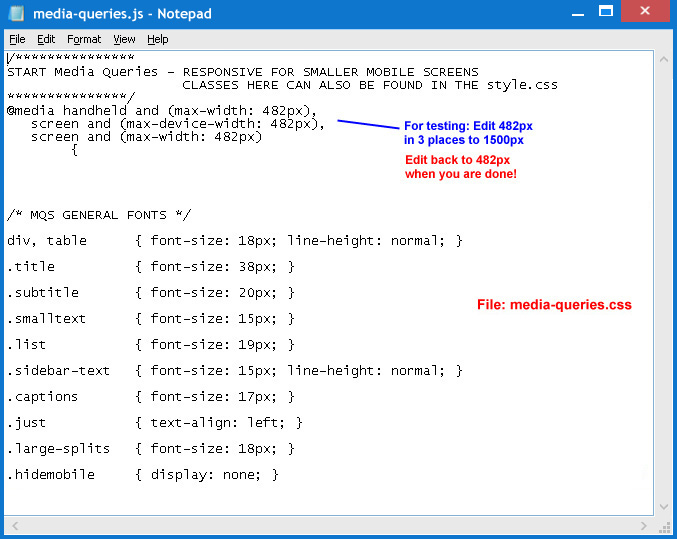Click the '.sidebar-text' rule line
The width and height of the screenshot is (677, 539).
(x=235, y=371)
